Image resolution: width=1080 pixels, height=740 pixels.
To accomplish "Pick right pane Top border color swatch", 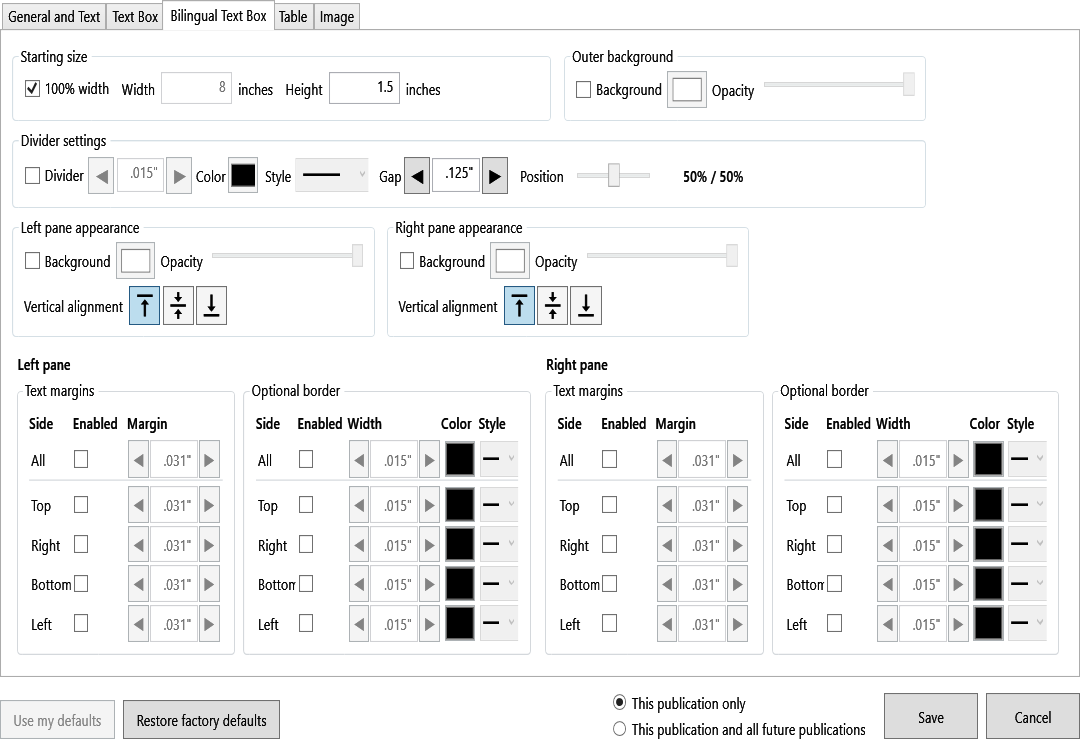I will 988,505.
